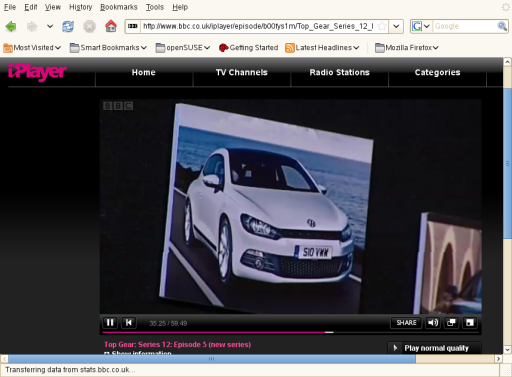512x377 pixels.
Task: Go to the home page
Action: [x=111, y=26]
